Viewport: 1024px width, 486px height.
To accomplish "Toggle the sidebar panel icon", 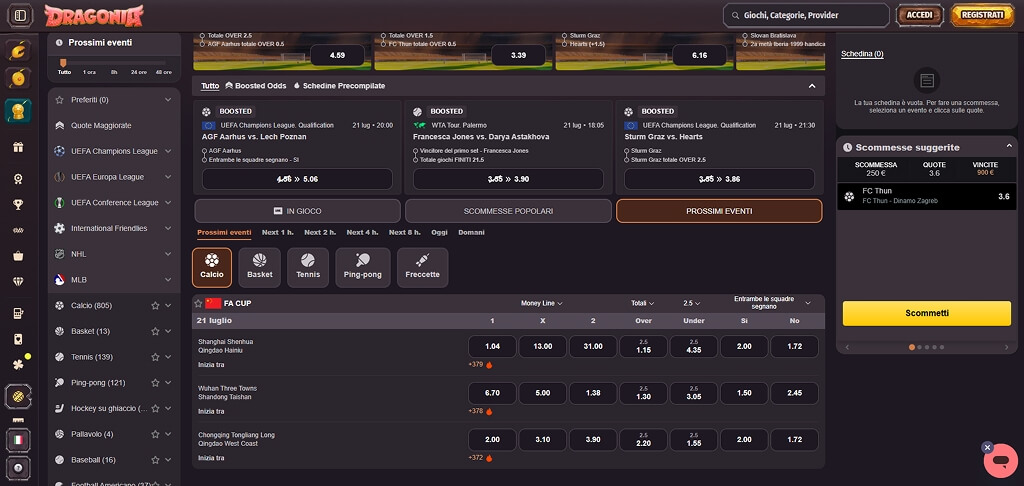I will click(x=20, y=16).
